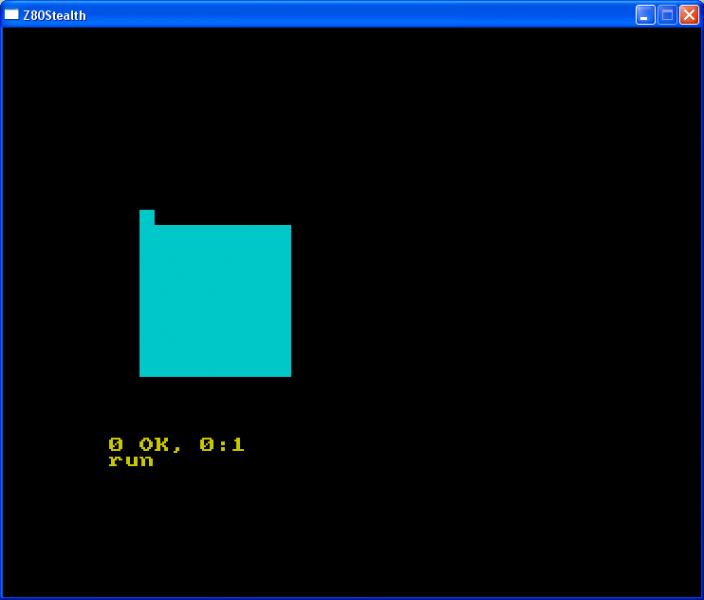Click the small cyan notch above the square

pos(147,217)
